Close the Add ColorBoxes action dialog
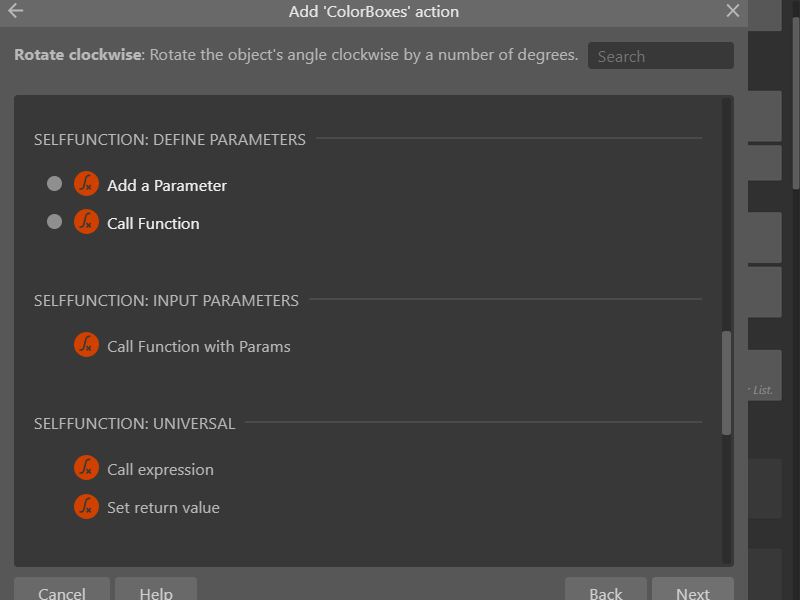This screenshot has height=600, width=800. point(733,11)
